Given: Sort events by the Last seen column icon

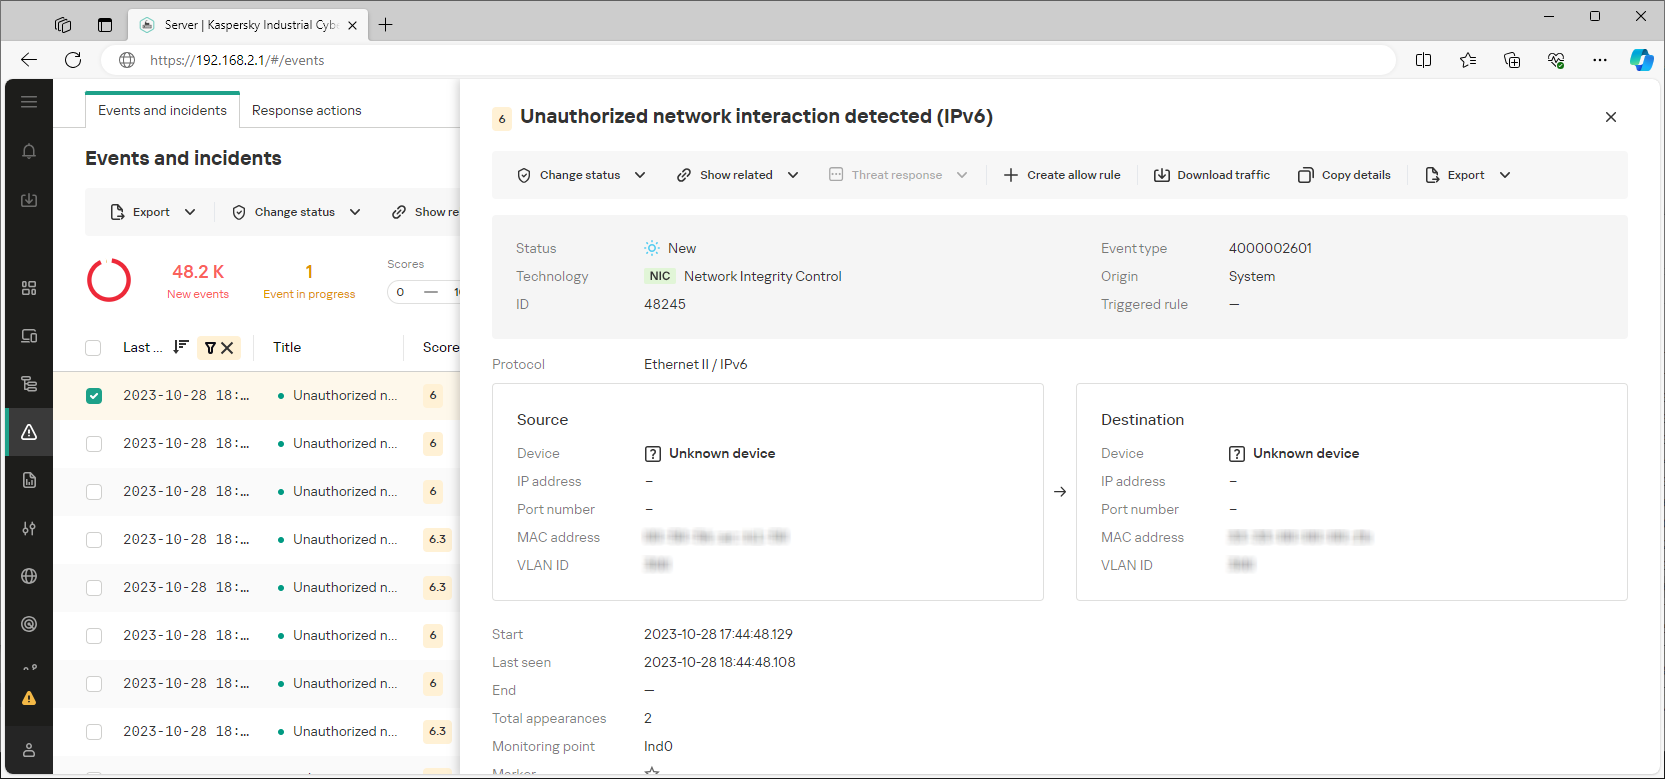Looking at the screenshot, I should click(x=180, y=347).
